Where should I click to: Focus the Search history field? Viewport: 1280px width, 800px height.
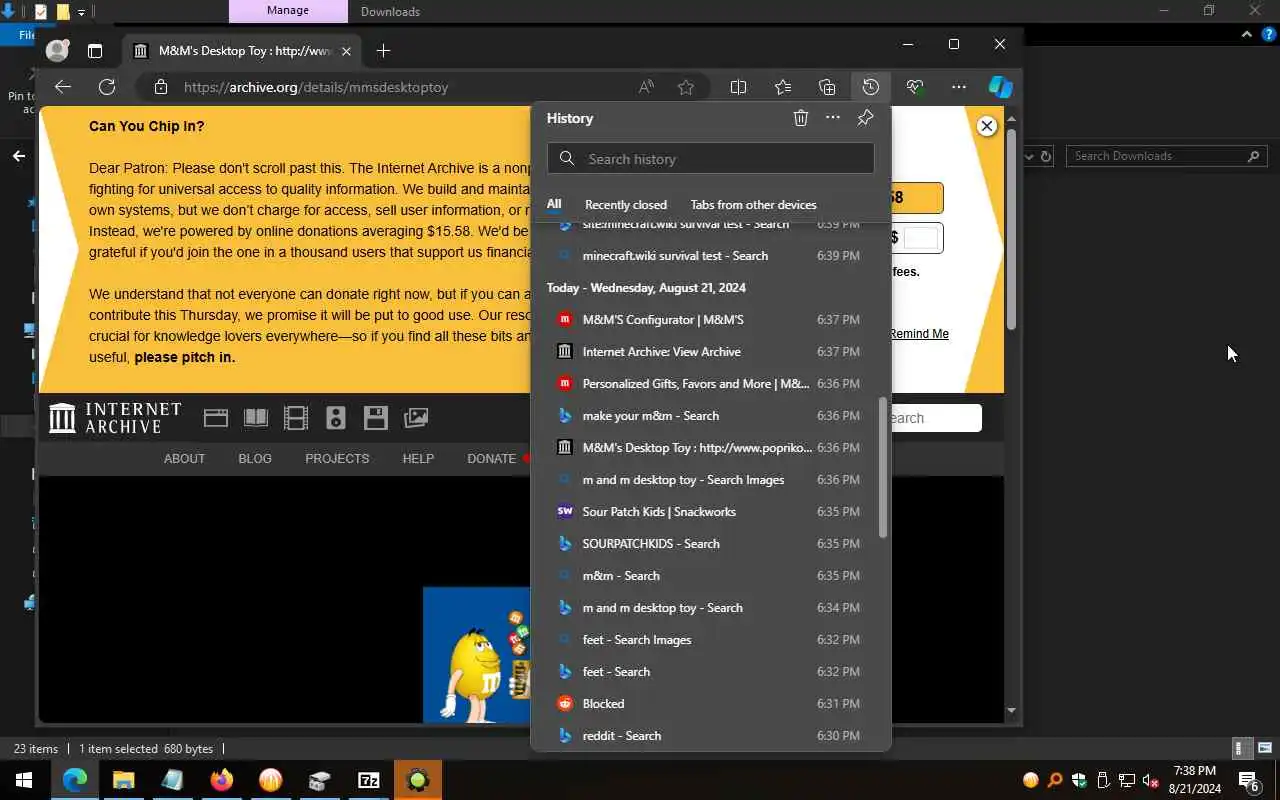pyautogui.click(x=711, y=158)
